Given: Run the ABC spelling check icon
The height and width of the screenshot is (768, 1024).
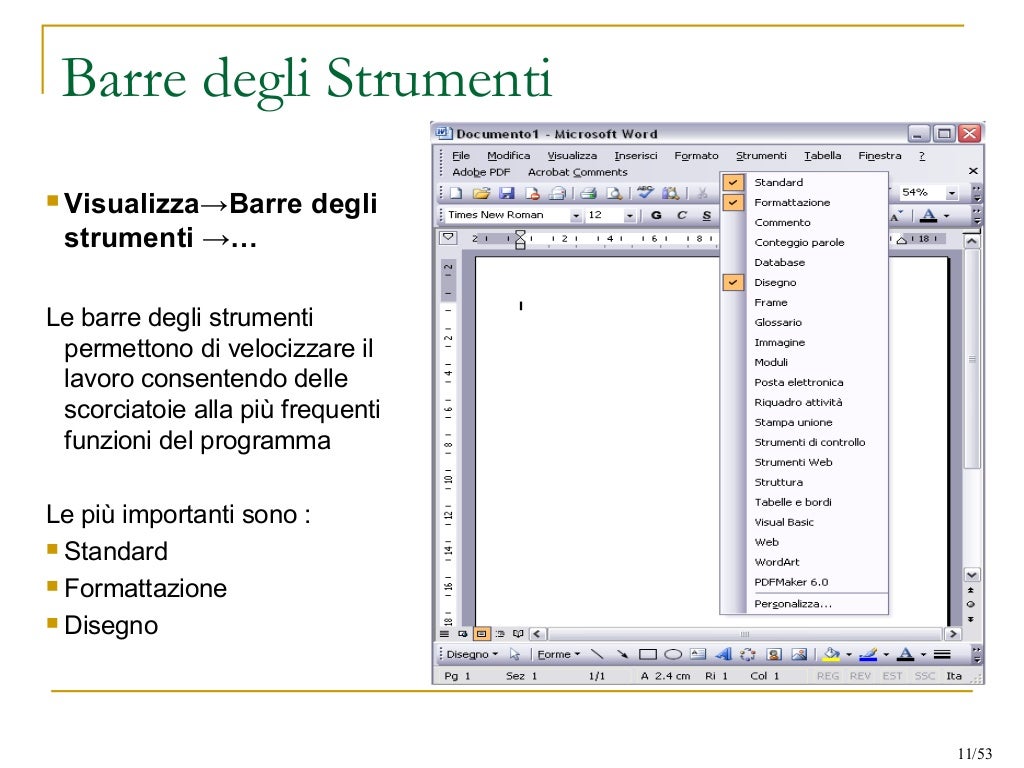Looking at the screenshot, I should pyautogui.click(x=645, y=193).
